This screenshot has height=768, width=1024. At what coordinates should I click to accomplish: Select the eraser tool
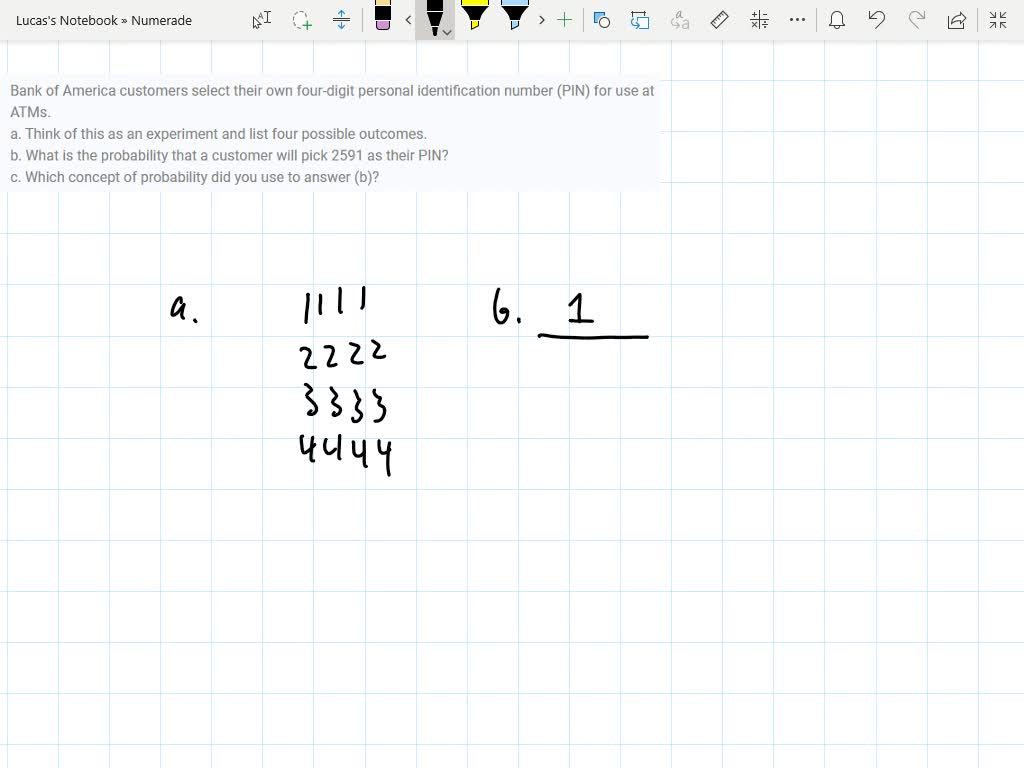(382, 16)
